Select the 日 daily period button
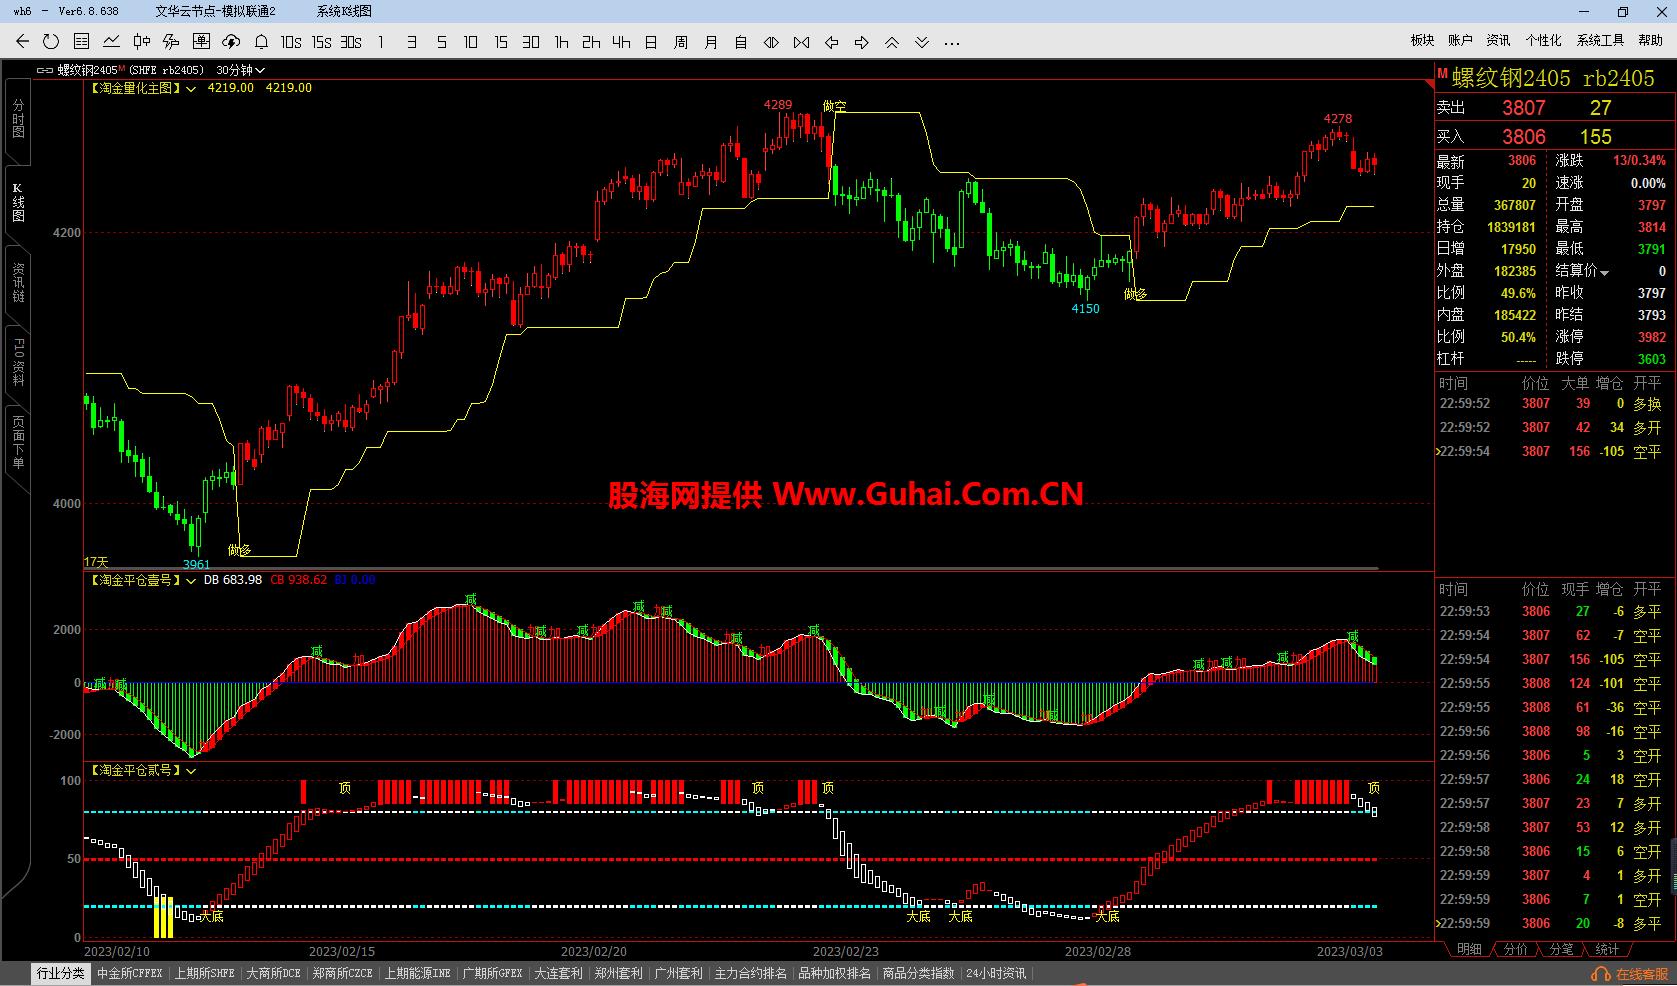This screenshot has height=986, width=1677. (x=650, y=42)
